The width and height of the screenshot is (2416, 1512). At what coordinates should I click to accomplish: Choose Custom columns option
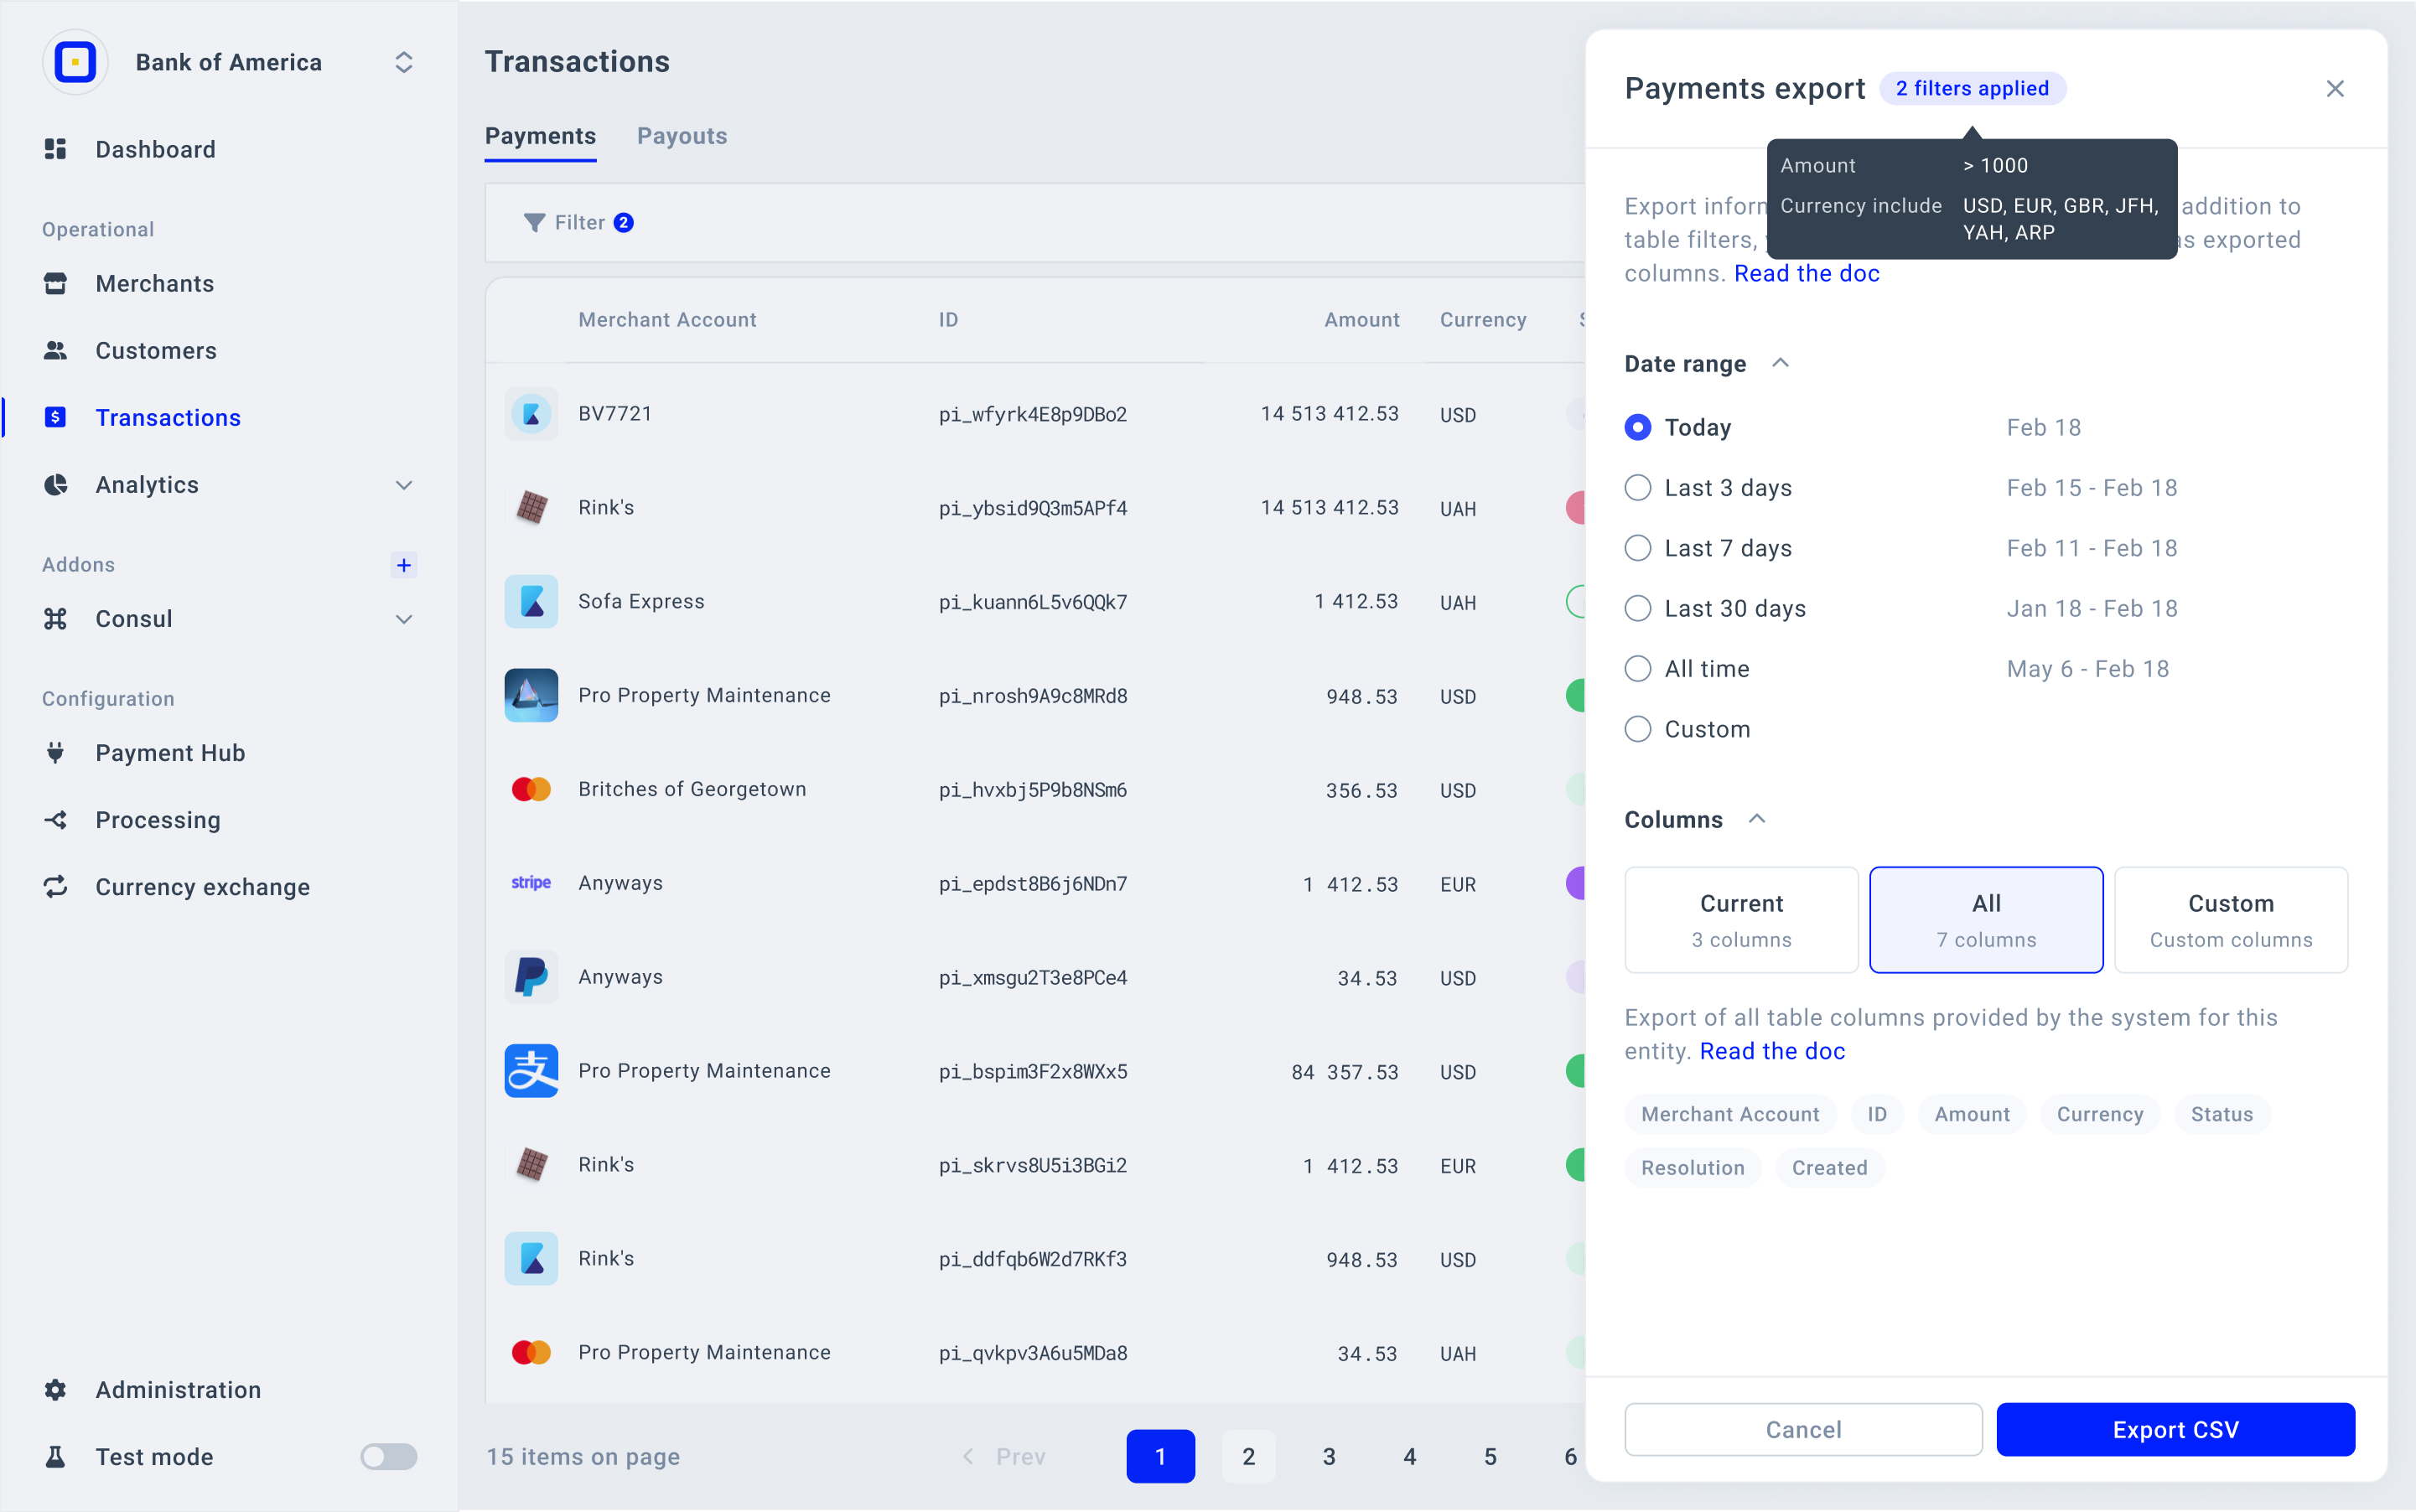point(2230,920)
